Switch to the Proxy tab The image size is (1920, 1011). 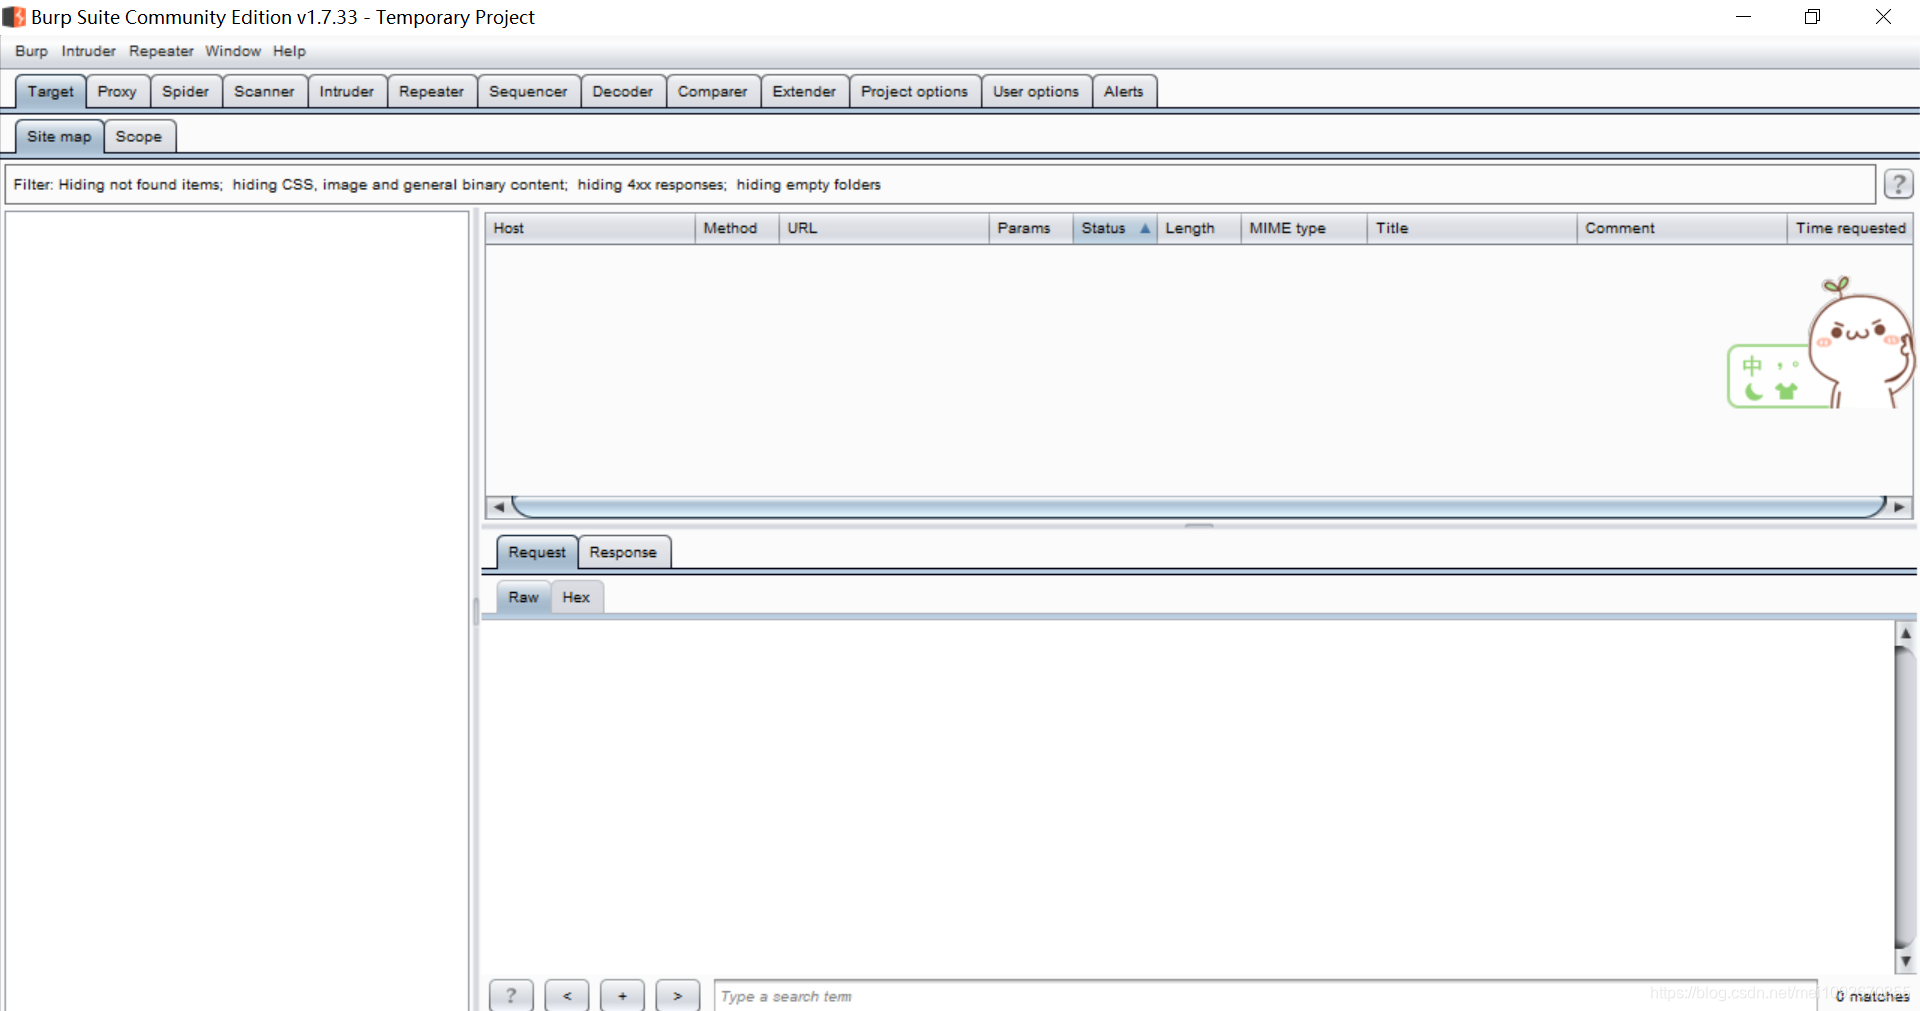point(117,91)
